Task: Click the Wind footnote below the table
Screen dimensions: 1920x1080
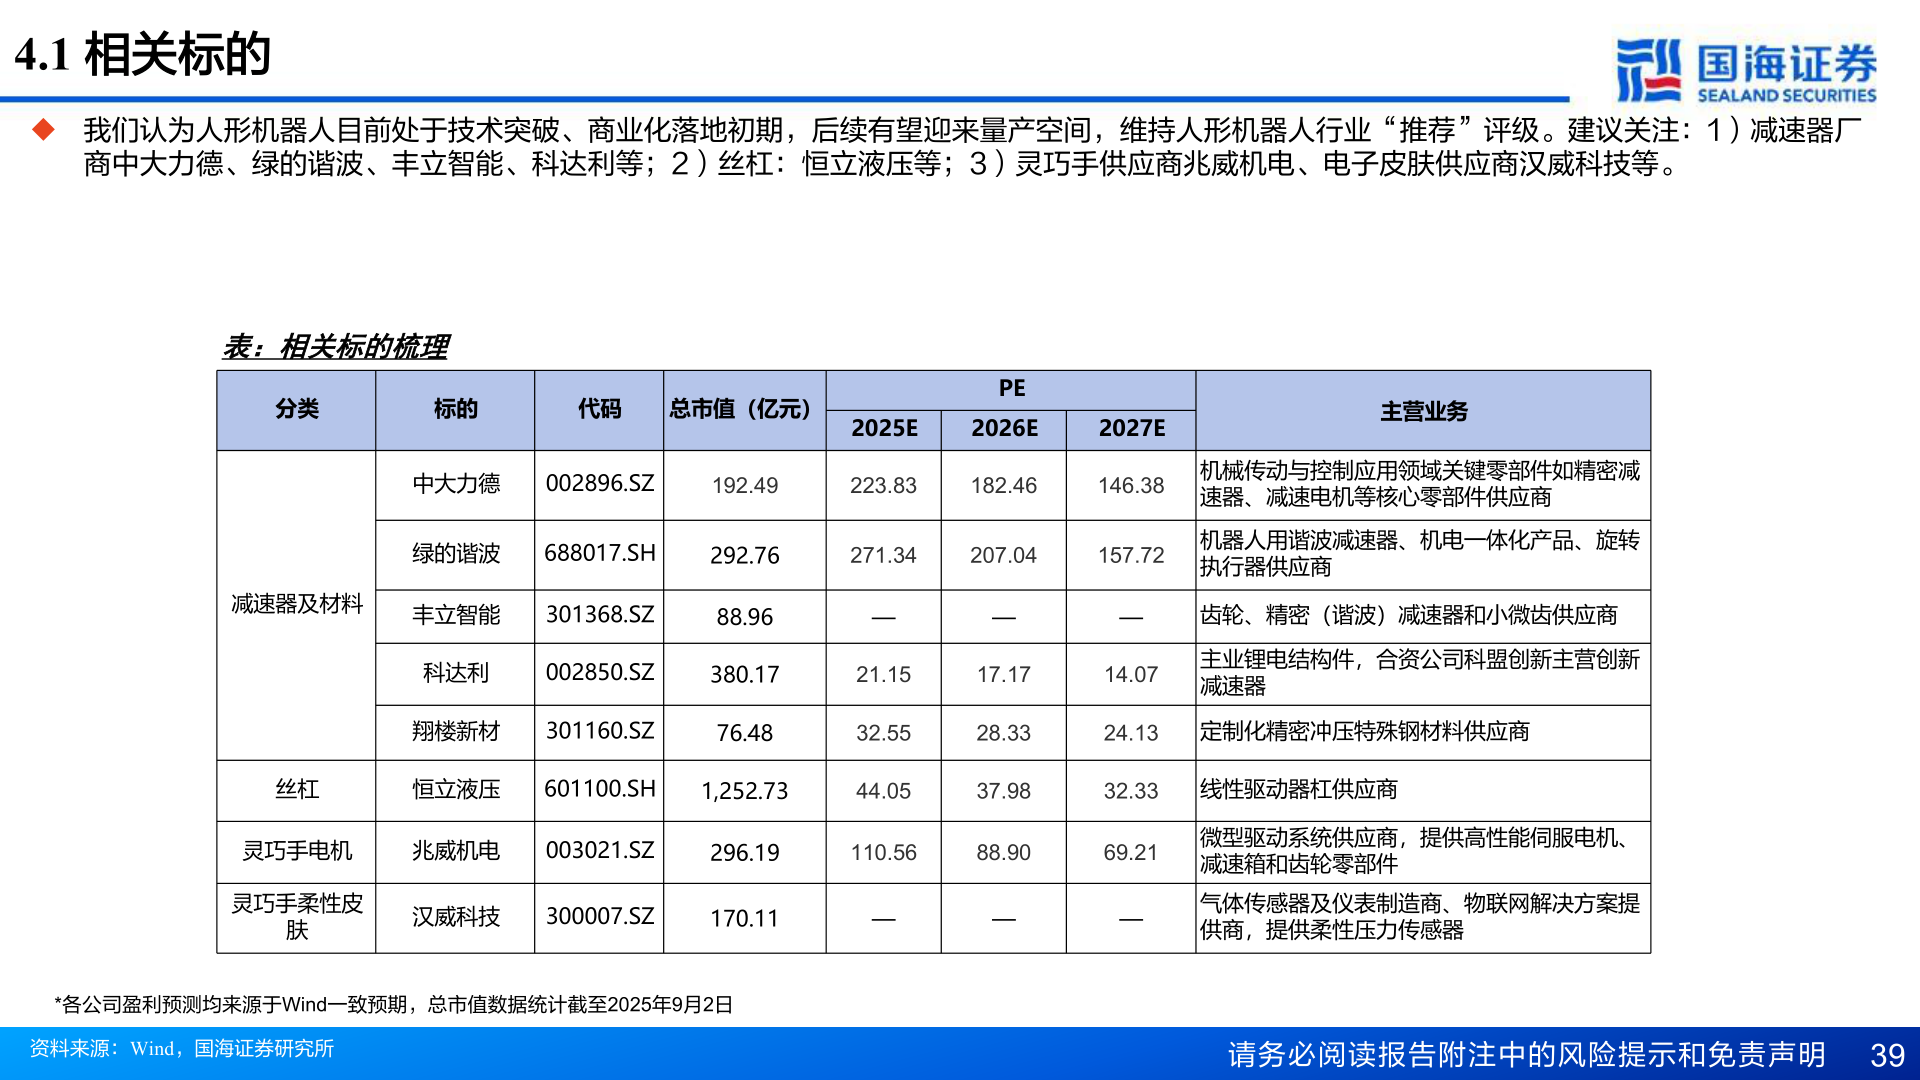Action: click(393, 1005)
